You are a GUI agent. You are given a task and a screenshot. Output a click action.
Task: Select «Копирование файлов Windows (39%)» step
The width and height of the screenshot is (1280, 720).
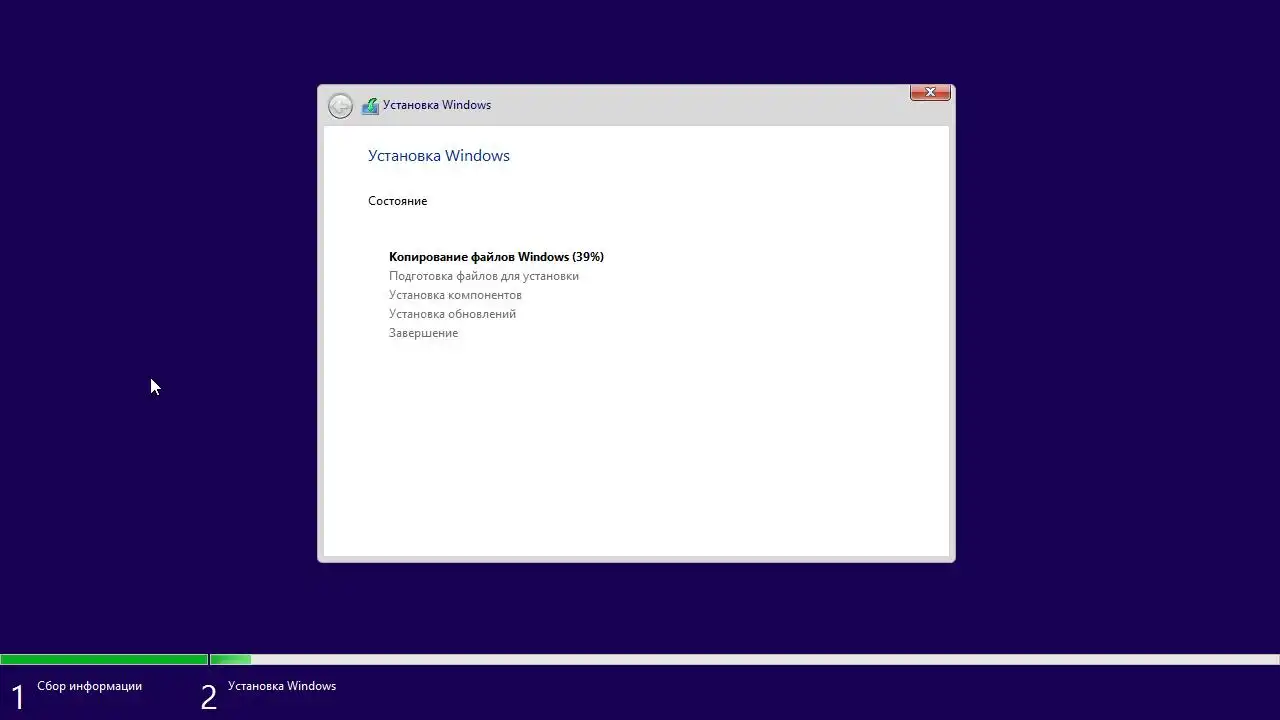click(496, 257)
